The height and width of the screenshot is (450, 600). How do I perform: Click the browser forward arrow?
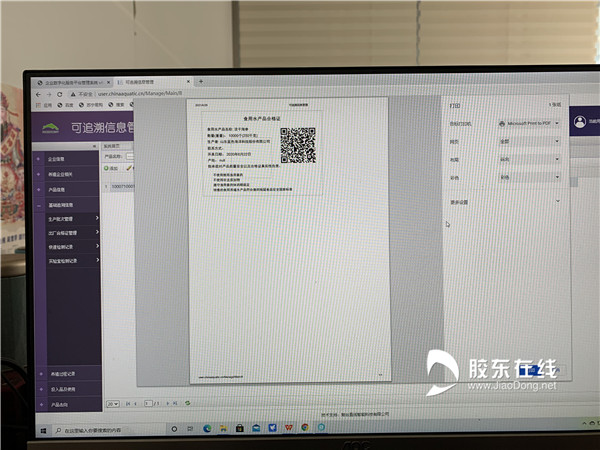tap(49, 94)
